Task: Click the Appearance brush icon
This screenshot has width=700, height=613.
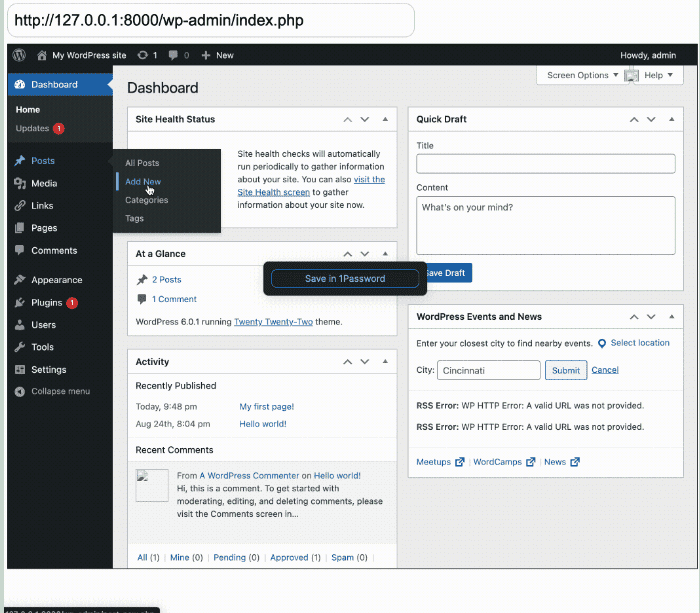Action: pos(20,280)
